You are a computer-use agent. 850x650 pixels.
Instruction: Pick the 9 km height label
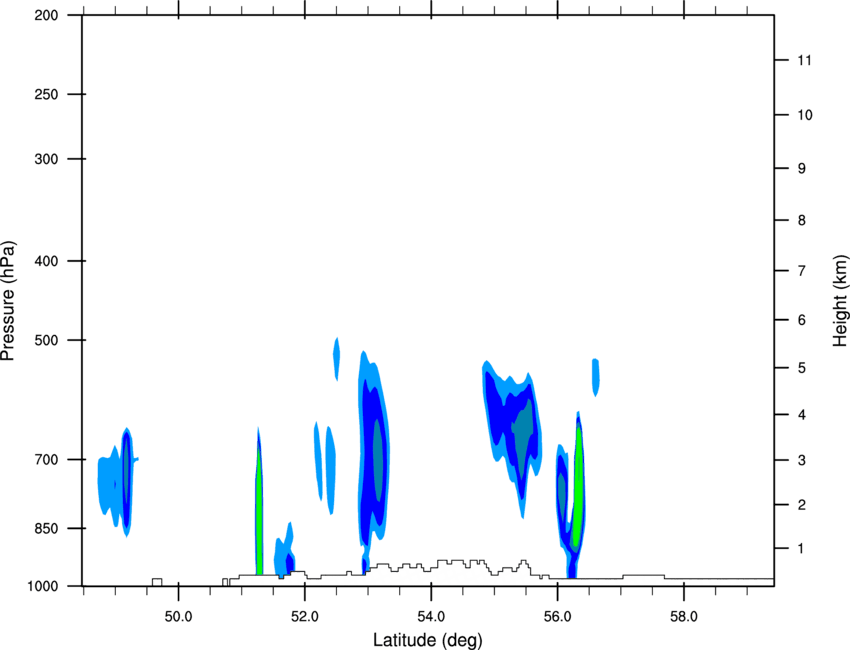pos(802,169)
